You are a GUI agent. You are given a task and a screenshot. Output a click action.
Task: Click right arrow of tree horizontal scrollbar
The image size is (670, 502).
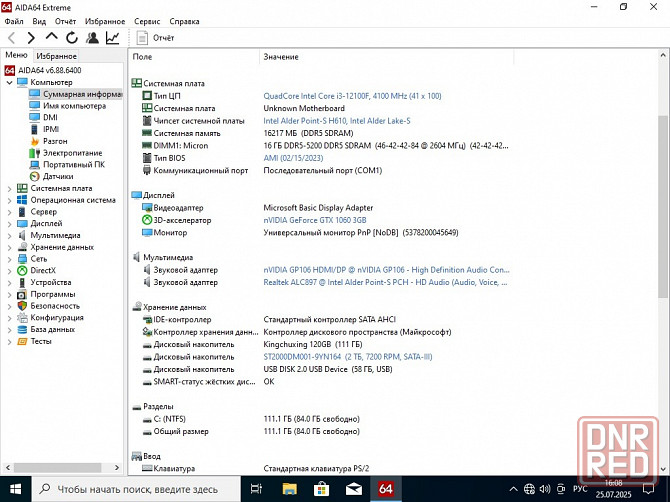coord(117,467)
